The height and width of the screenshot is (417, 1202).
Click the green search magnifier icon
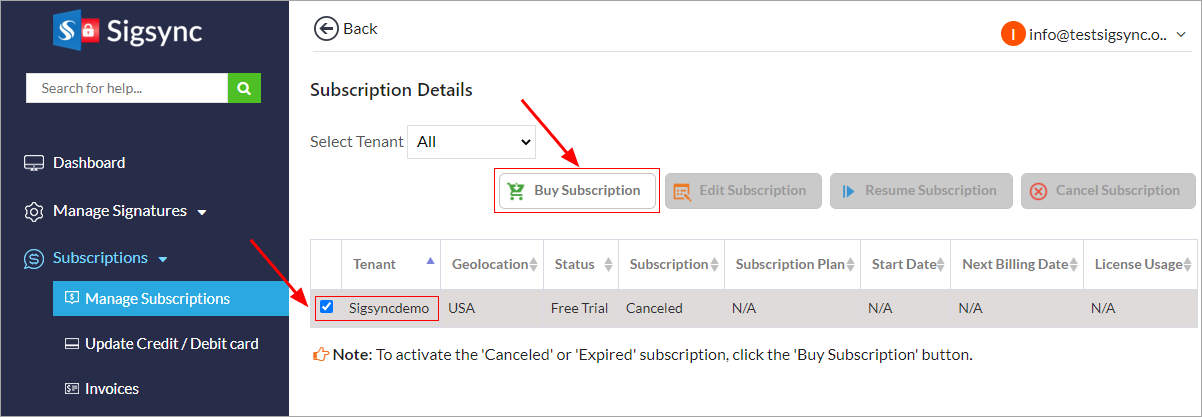pos(244,88)
